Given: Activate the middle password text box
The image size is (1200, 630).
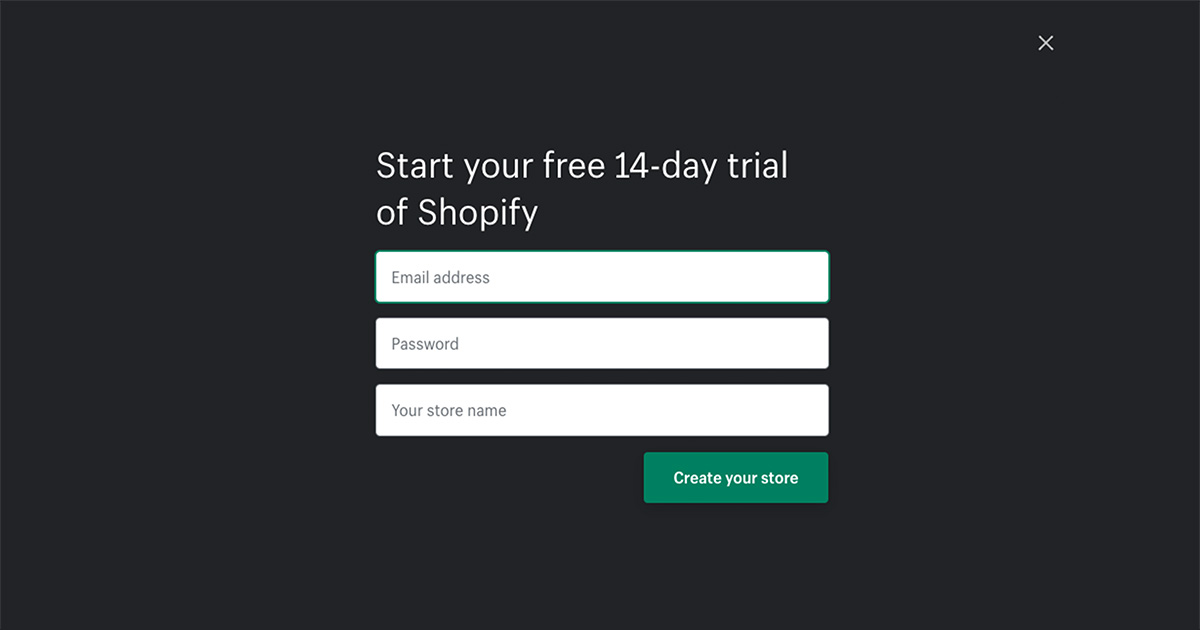Looking at the screenshot, I should tap(602, 343).
